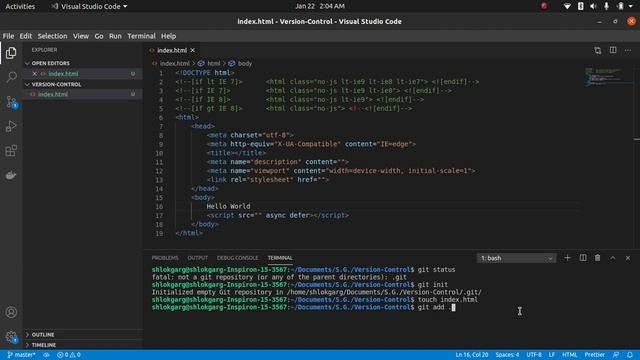Split the editor to the right
The image size is (640, 360).
tap(613, 50)
